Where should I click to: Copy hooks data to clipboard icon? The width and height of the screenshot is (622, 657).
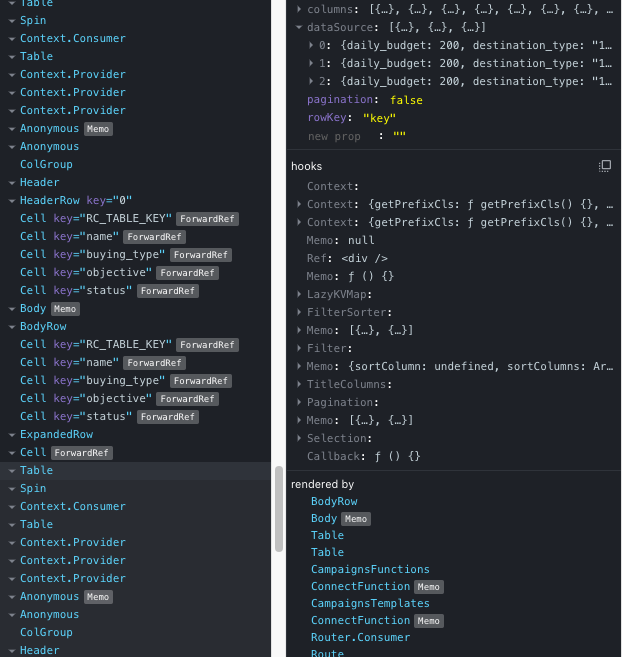[x=604, y=166]
